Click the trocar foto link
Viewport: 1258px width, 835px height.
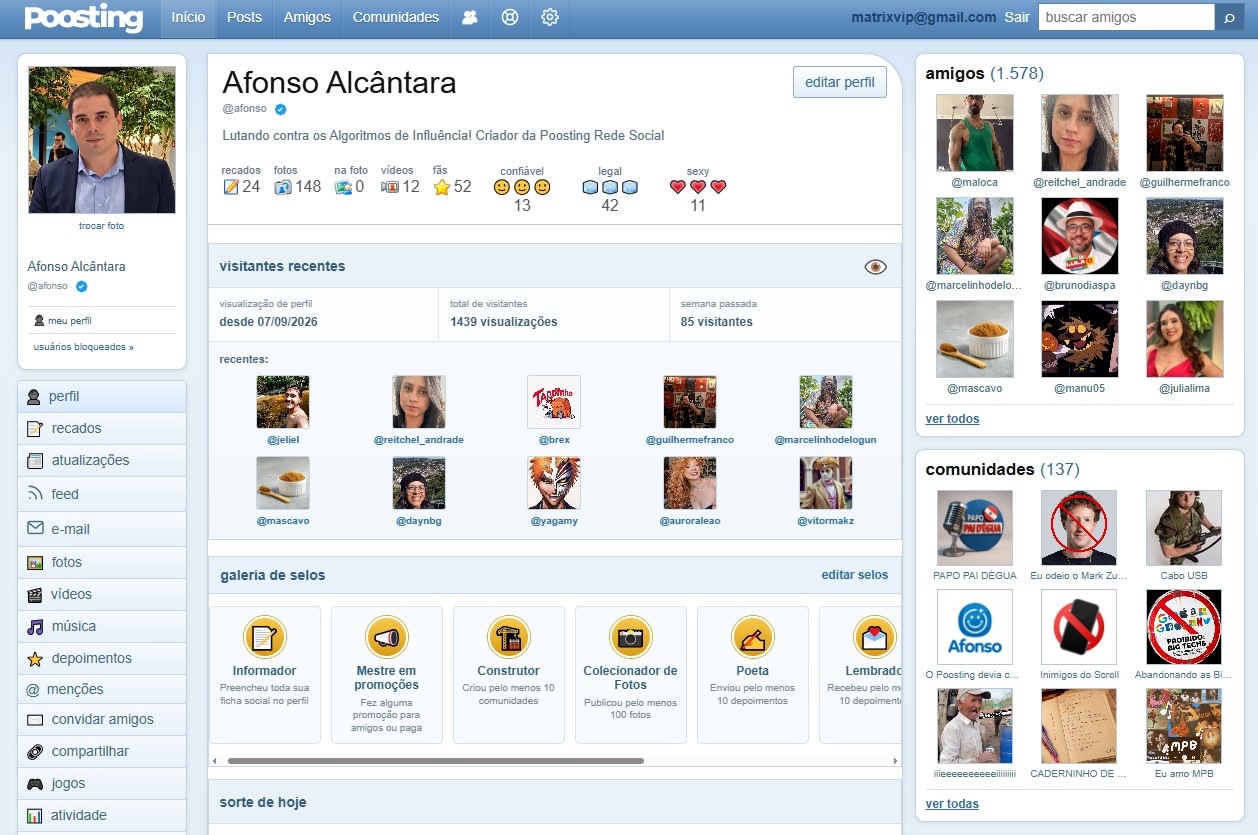102,226
